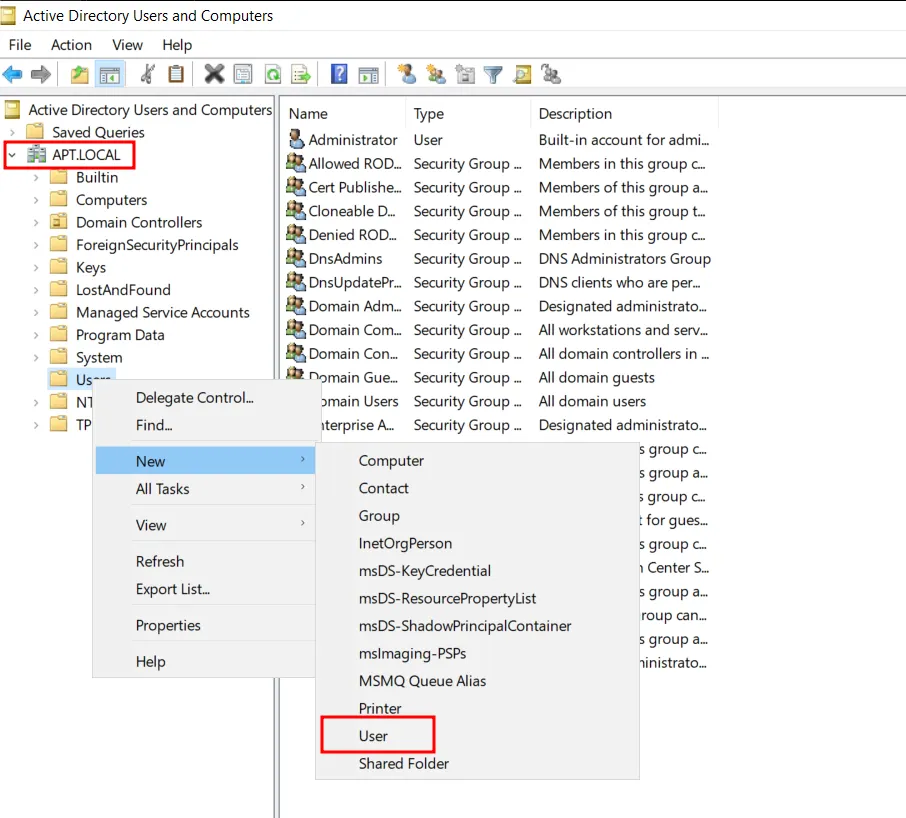Viewport: 906px width, 818px height.
Task: Click the Paste clipboard toolbar icon
Action: [176, 75]
